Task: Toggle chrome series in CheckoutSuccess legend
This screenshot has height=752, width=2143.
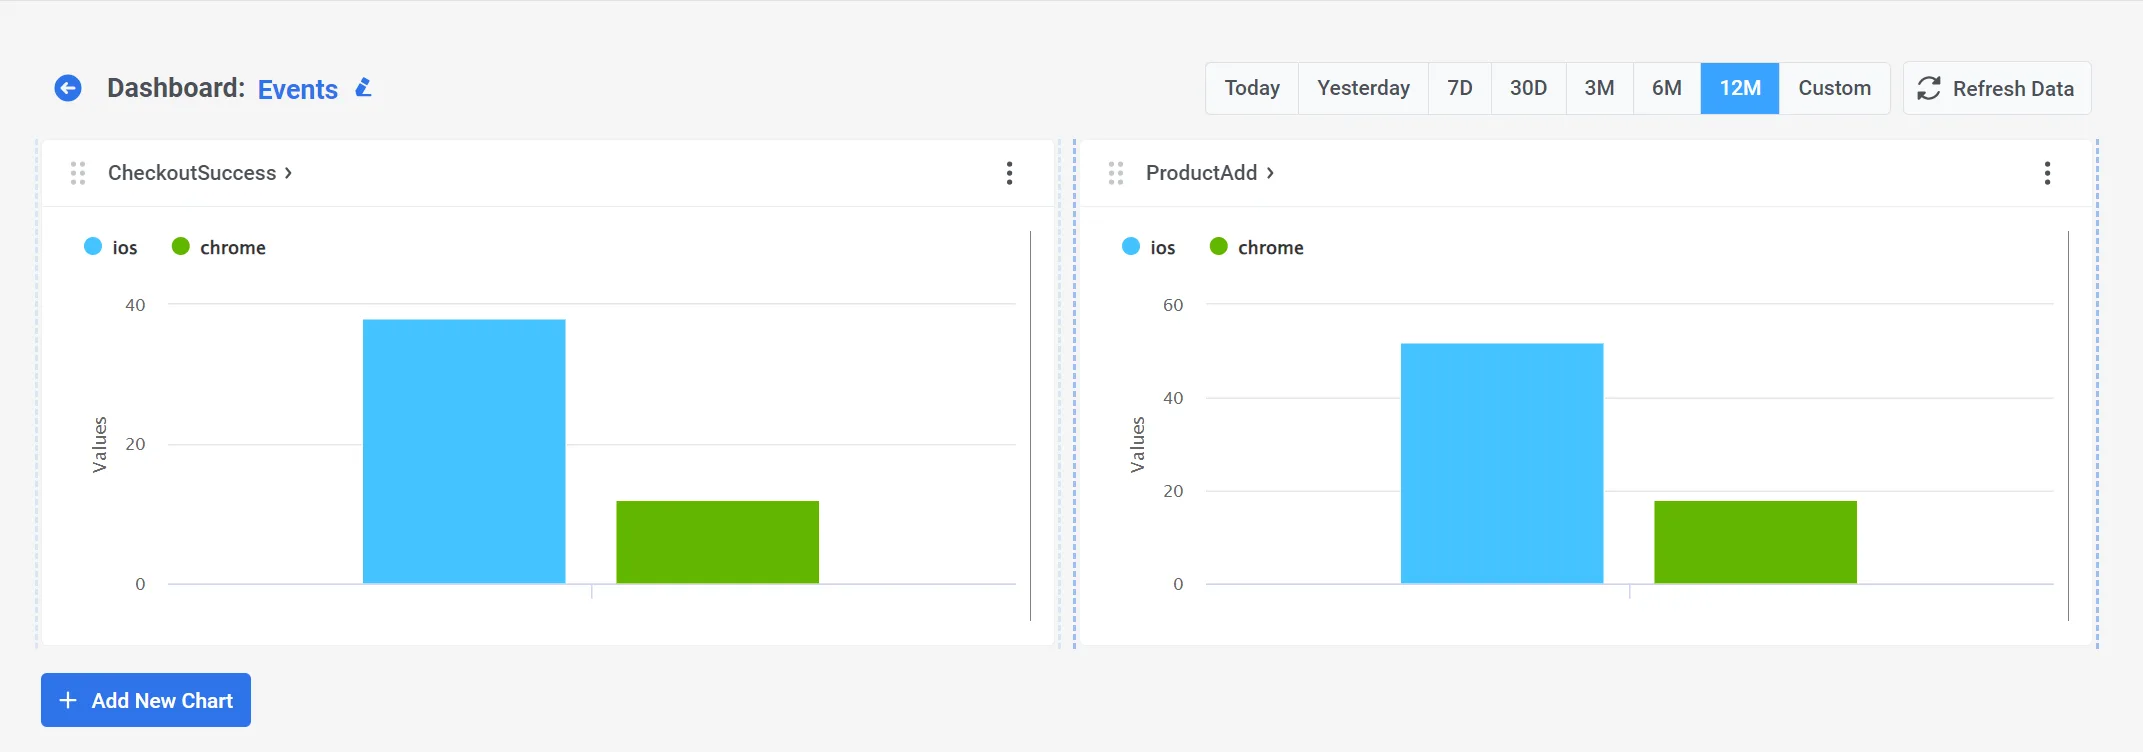Action: (219, 247)
